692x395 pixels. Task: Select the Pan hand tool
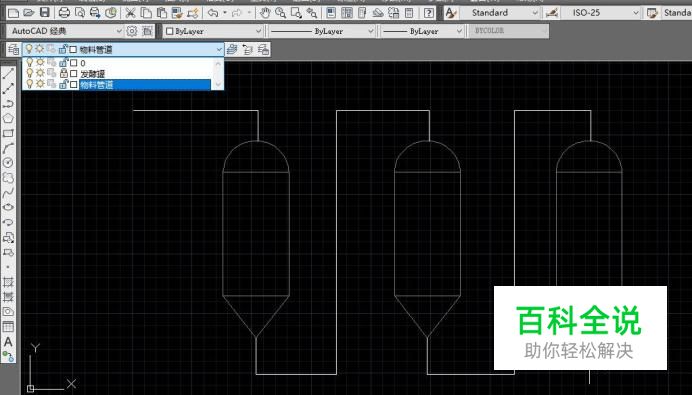click(265, 13)
